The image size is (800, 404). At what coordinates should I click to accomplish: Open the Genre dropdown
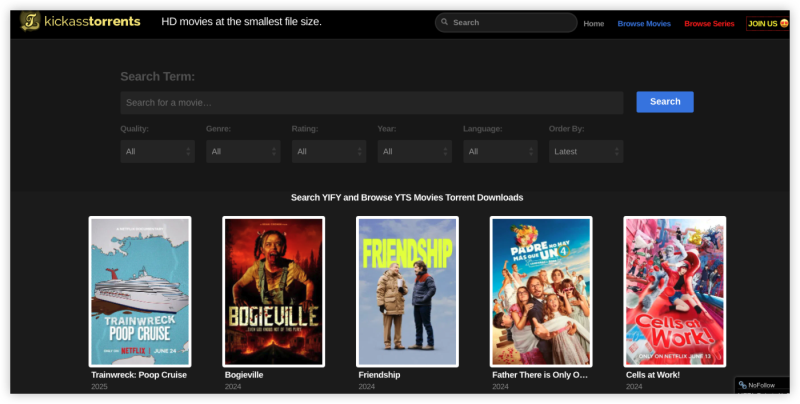[243, 152]
